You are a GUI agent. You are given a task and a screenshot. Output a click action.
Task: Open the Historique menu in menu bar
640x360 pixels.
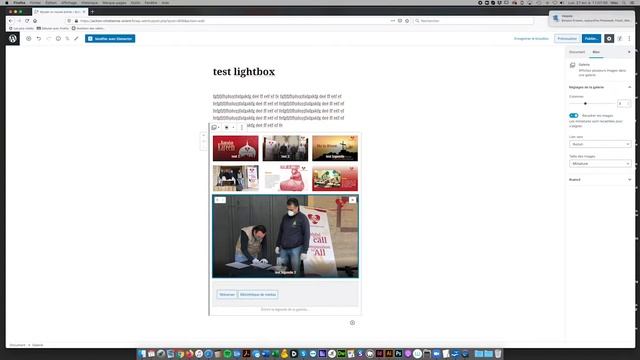[x=89, y=2]
